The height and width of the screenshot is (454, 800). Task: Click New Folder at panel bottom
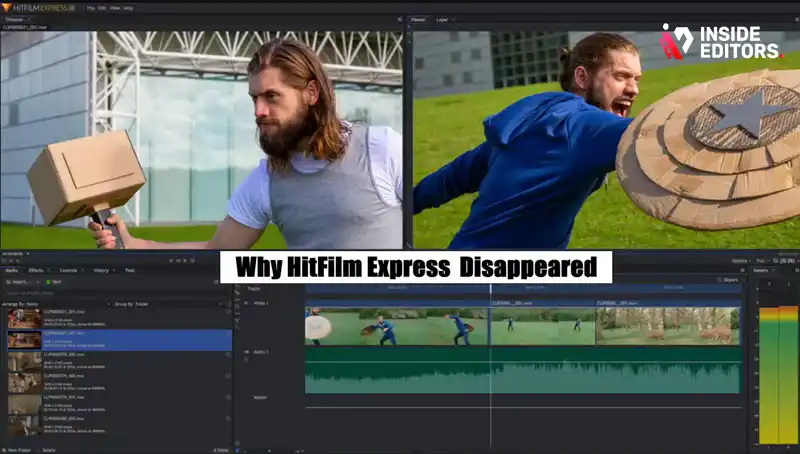click(x=16, y=450)
